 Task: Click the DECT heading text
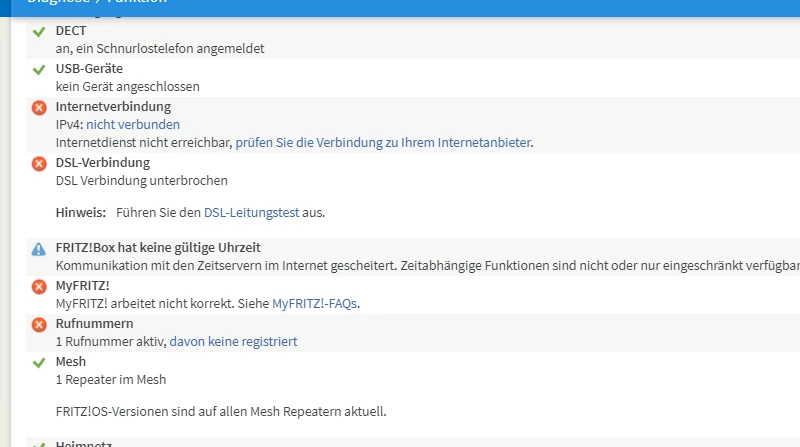(x=71, y=31)
